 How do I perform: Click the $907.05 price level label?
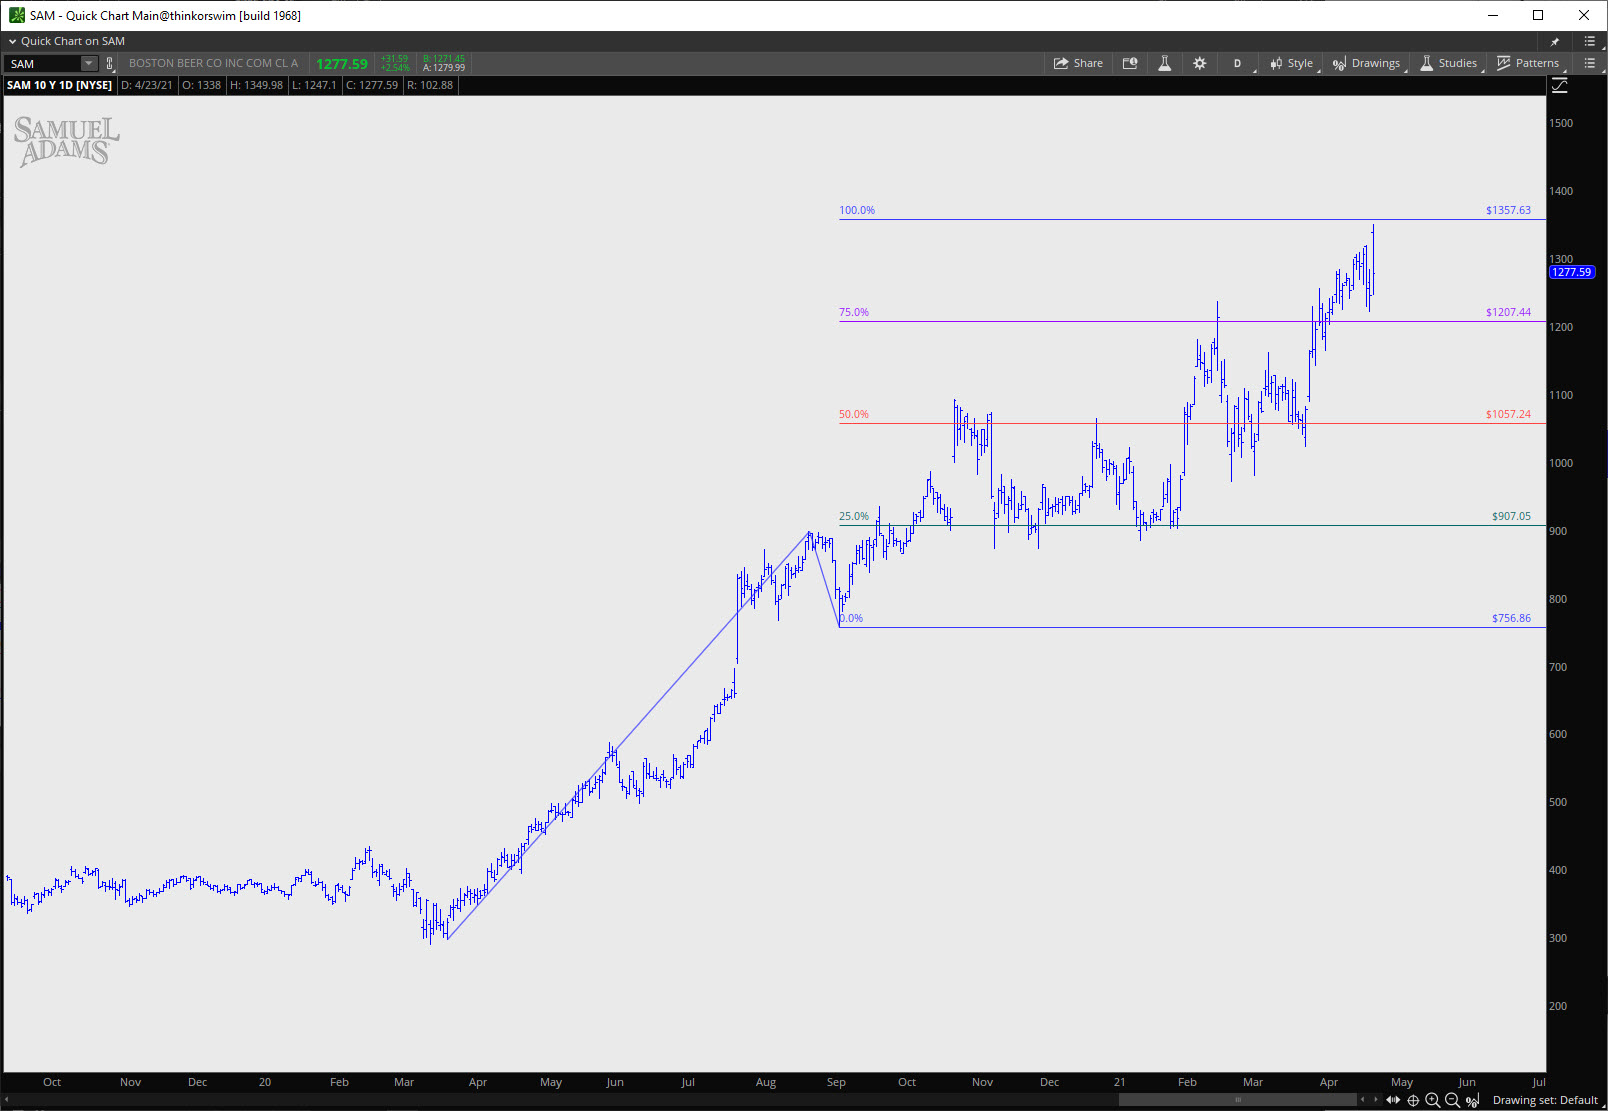1511,516
